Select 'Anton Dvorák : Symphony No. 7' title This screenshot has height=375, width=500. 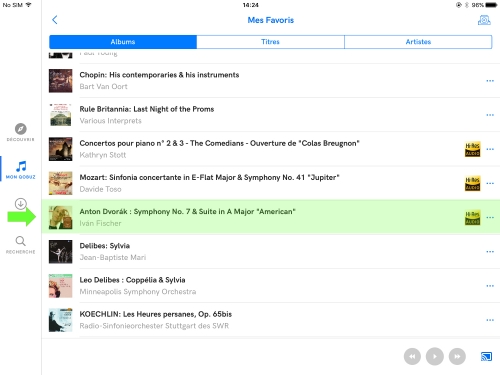(187, 212)
